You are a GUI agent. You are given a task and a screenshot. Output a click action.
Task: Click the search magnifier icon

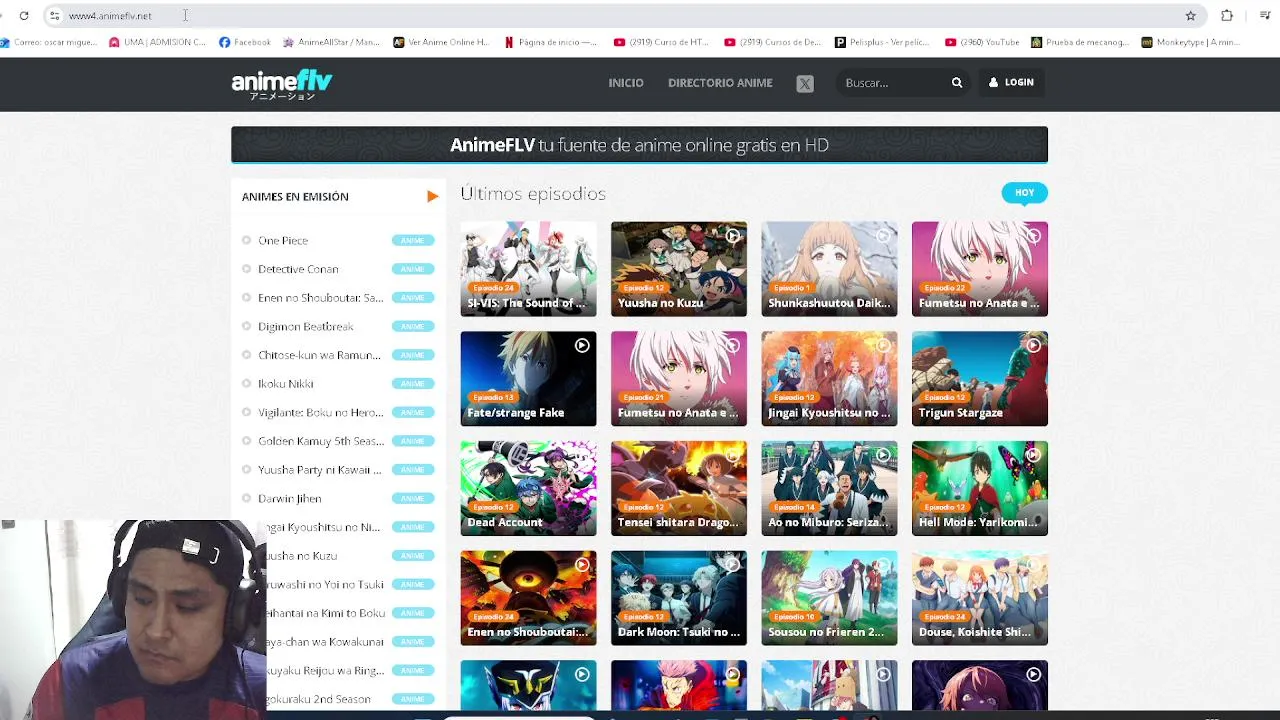point(957,83)
